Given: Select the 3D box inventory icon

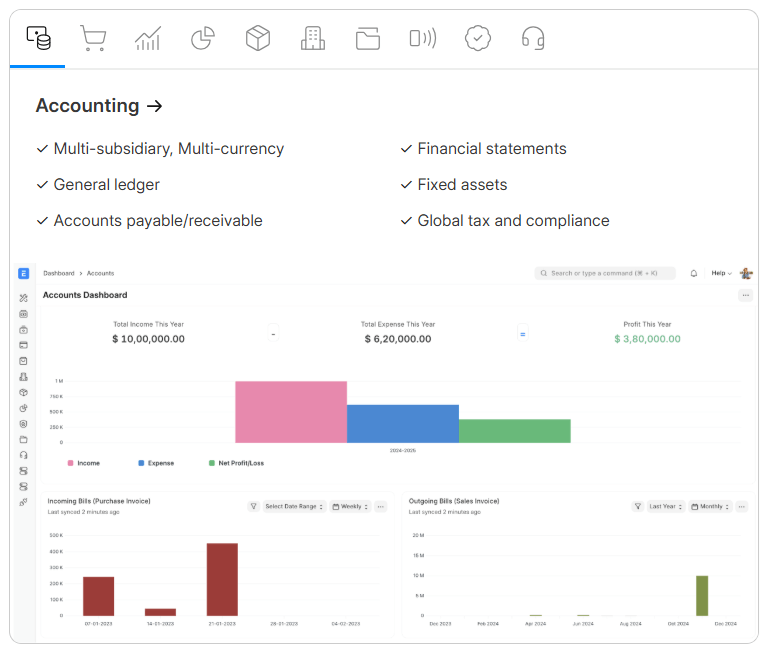Looking at the screenshot, I should point(258,39).
